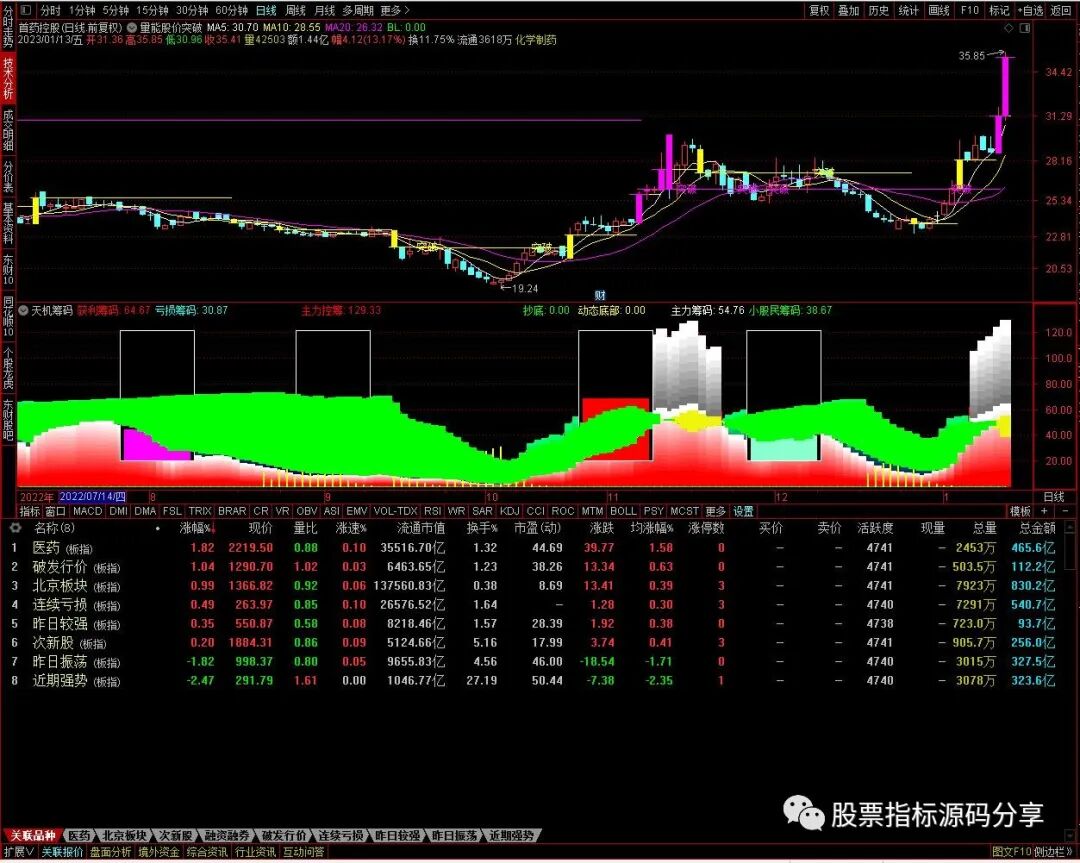Screen dimensions: 1080x863
Task: Open the 行业资讯 panel tab
Action: click(x=256, y=852)
